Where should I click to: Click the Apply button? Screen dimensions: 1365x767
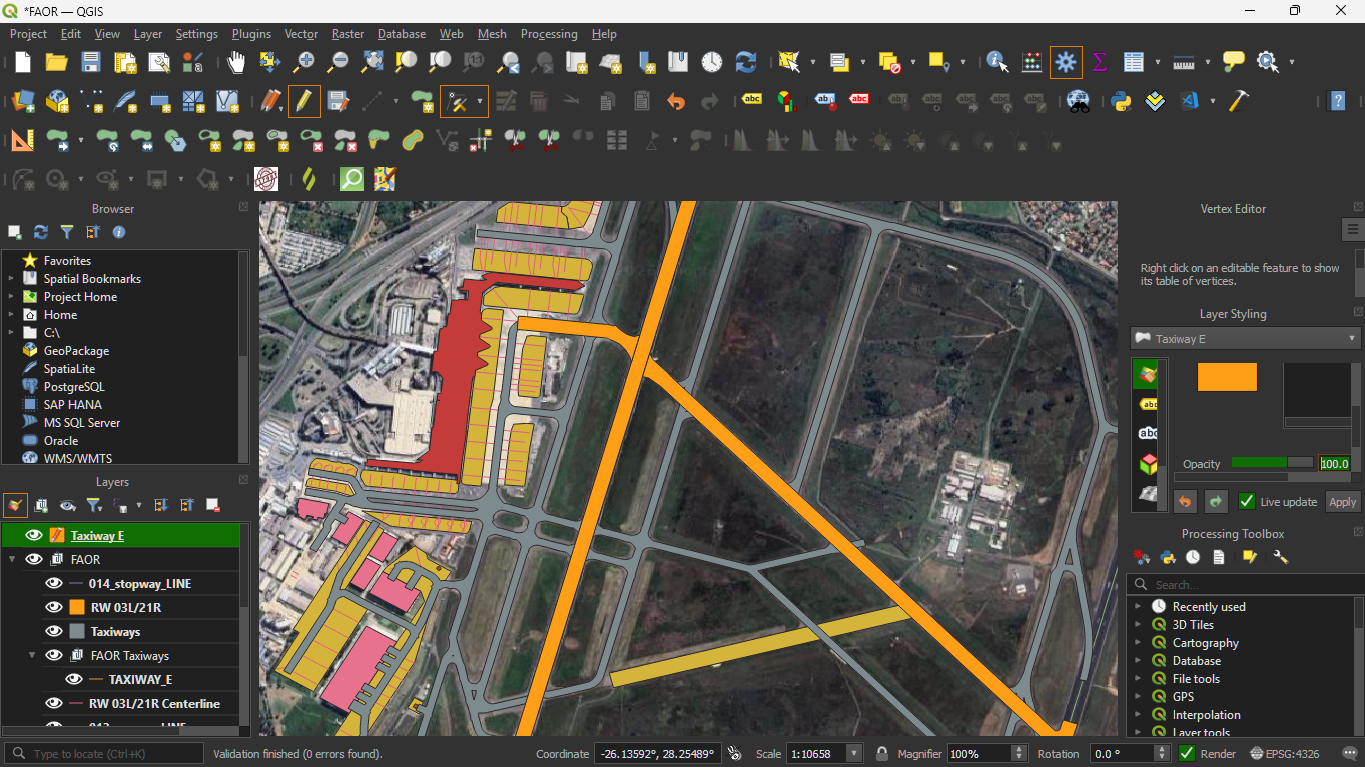1342,502
